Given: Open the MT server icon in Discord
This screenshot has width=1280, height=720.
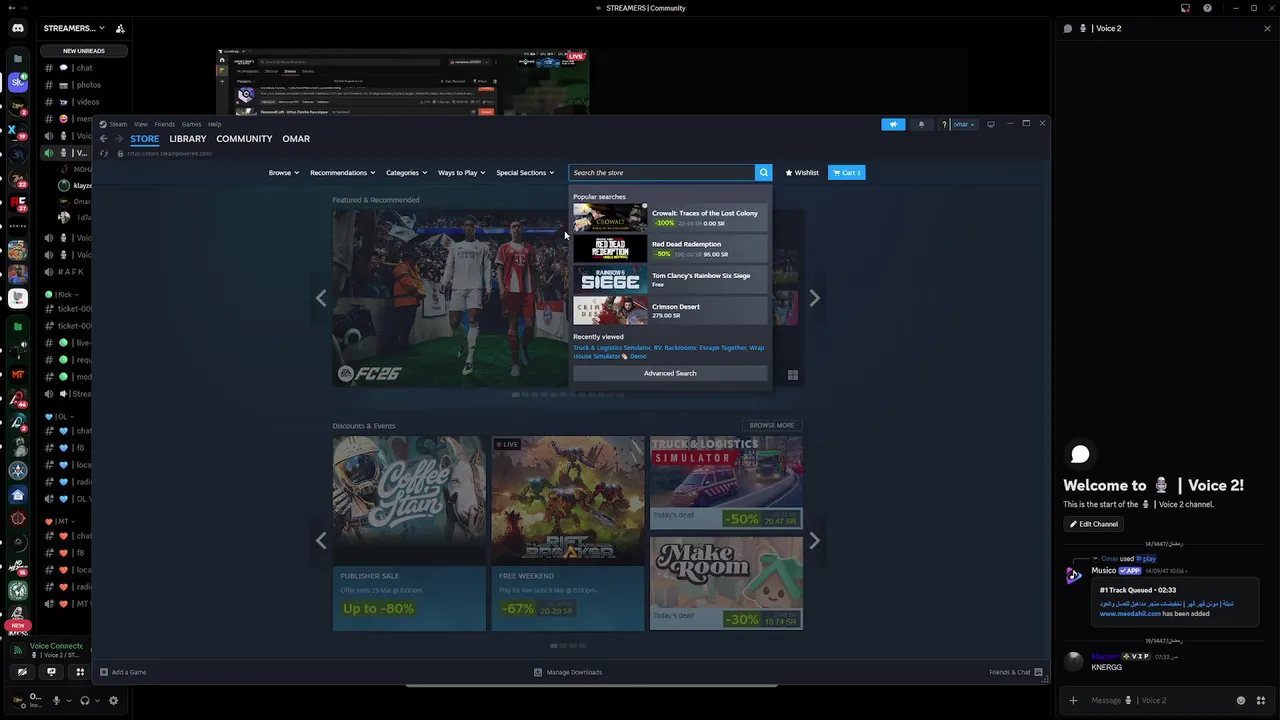Looking at the screenshot, I should click(18, 375).
